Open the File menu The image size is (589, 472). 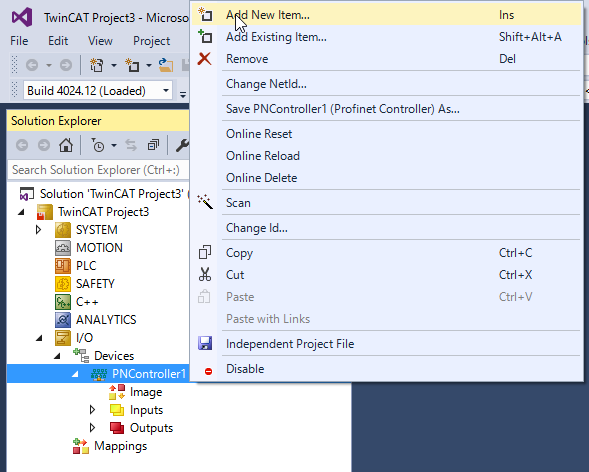(x=19, y=41)
